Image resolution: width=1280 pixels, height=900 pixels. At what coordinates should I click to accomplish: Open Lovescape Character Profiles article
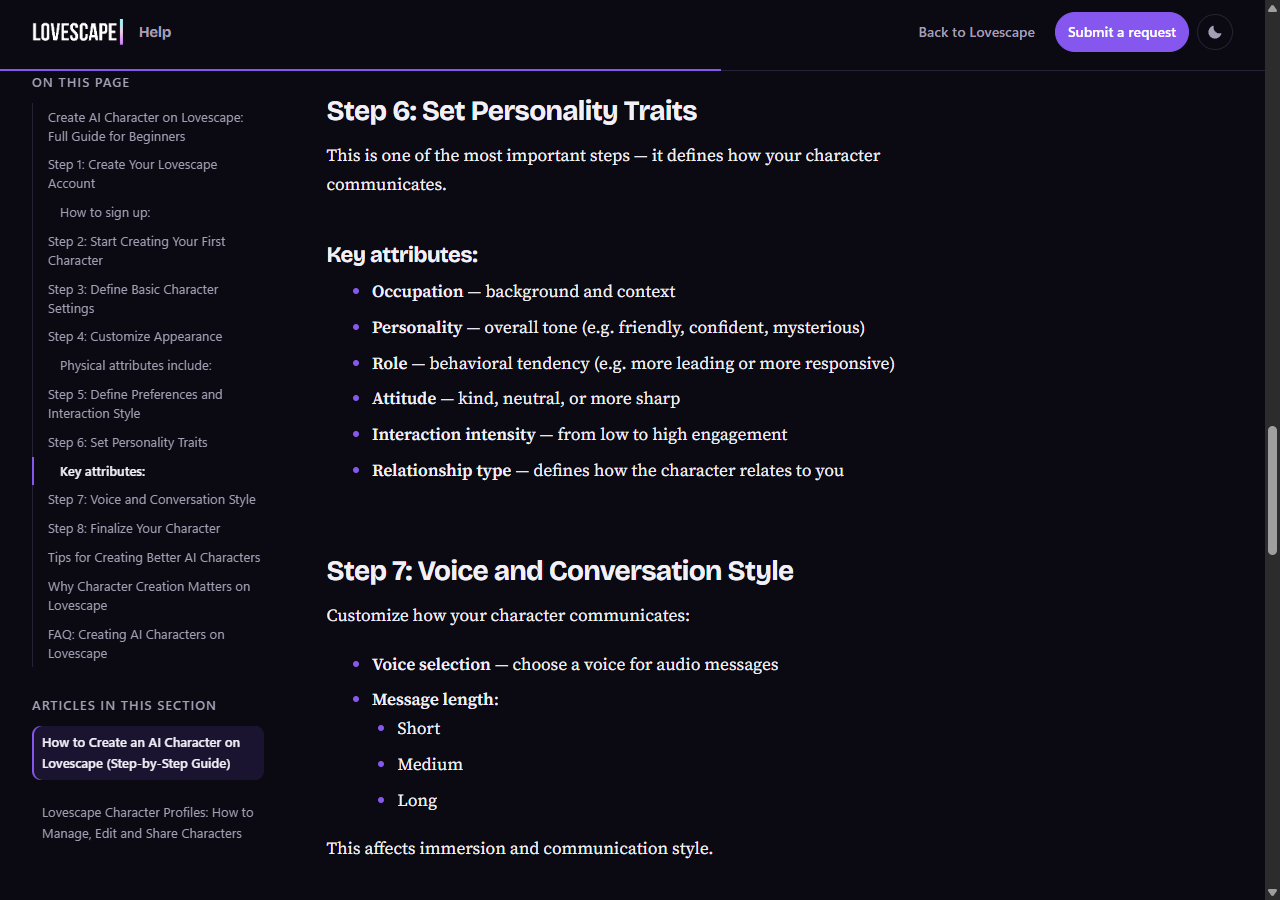(148, 823)
